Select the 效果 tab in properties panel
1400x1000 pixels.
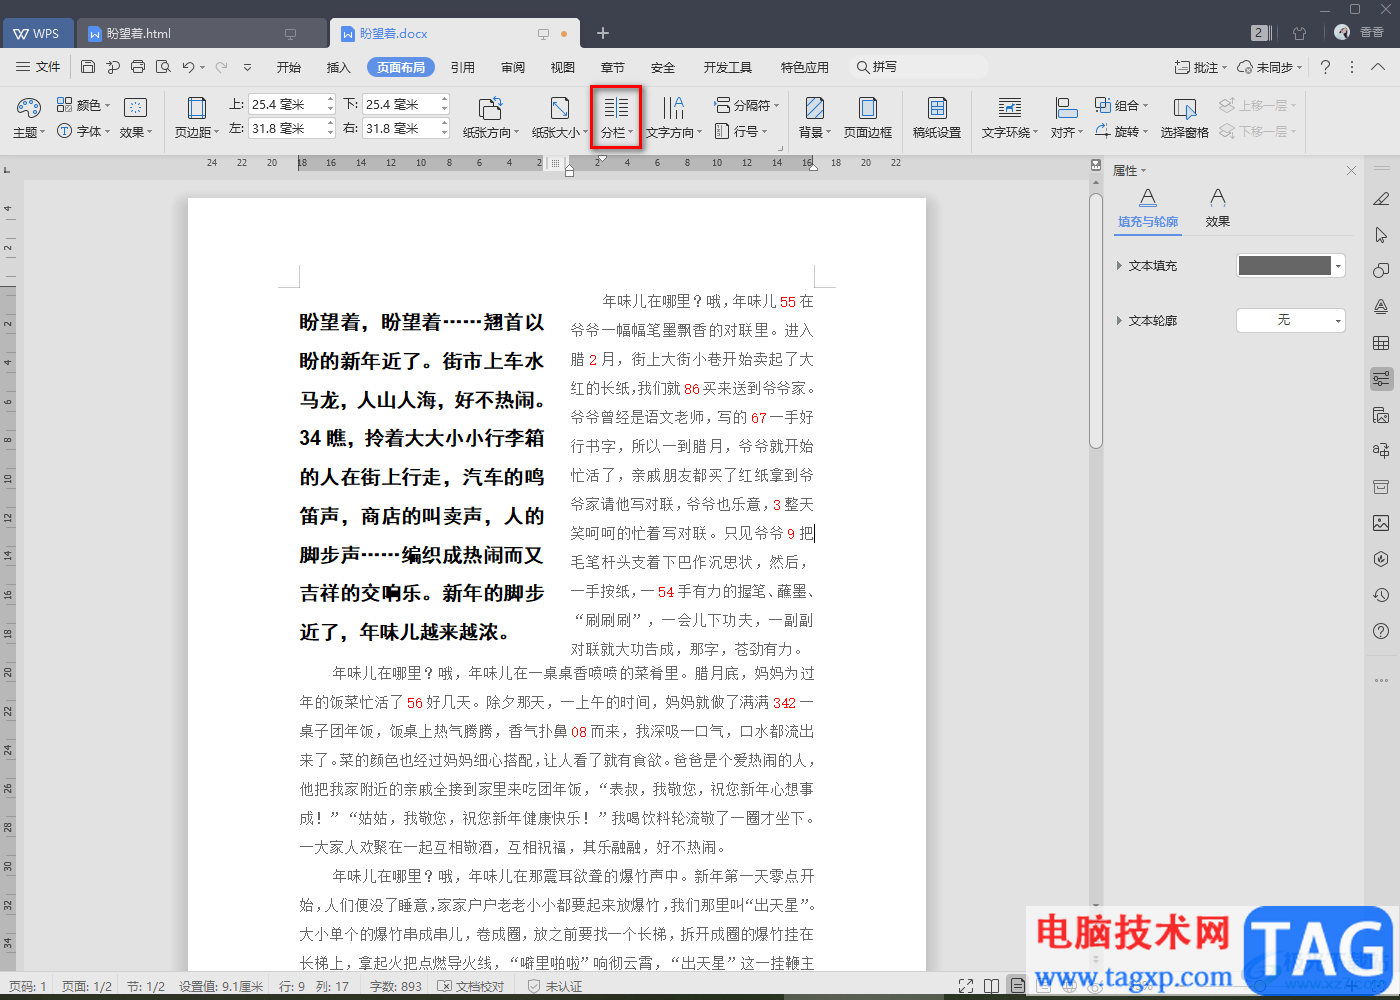tap(1217, 209)
